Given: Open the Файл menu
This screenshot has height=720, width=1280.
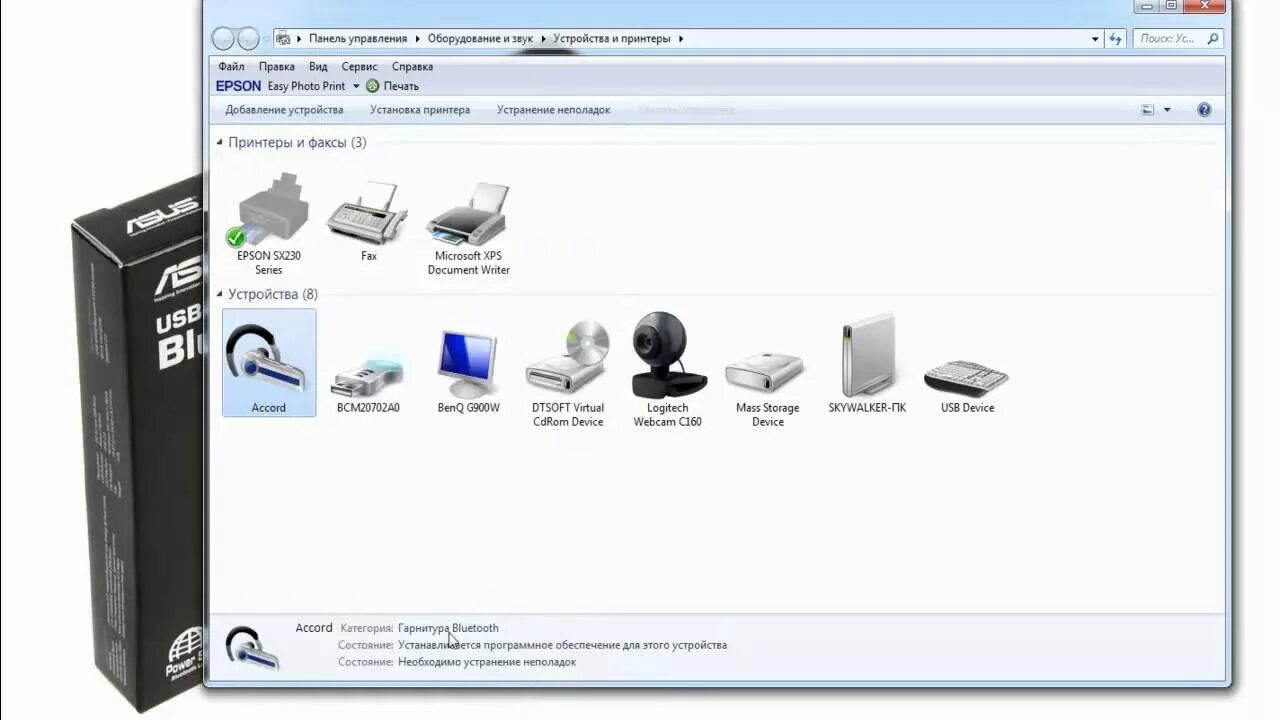Looking at the screenshot, I should point(231,67).
